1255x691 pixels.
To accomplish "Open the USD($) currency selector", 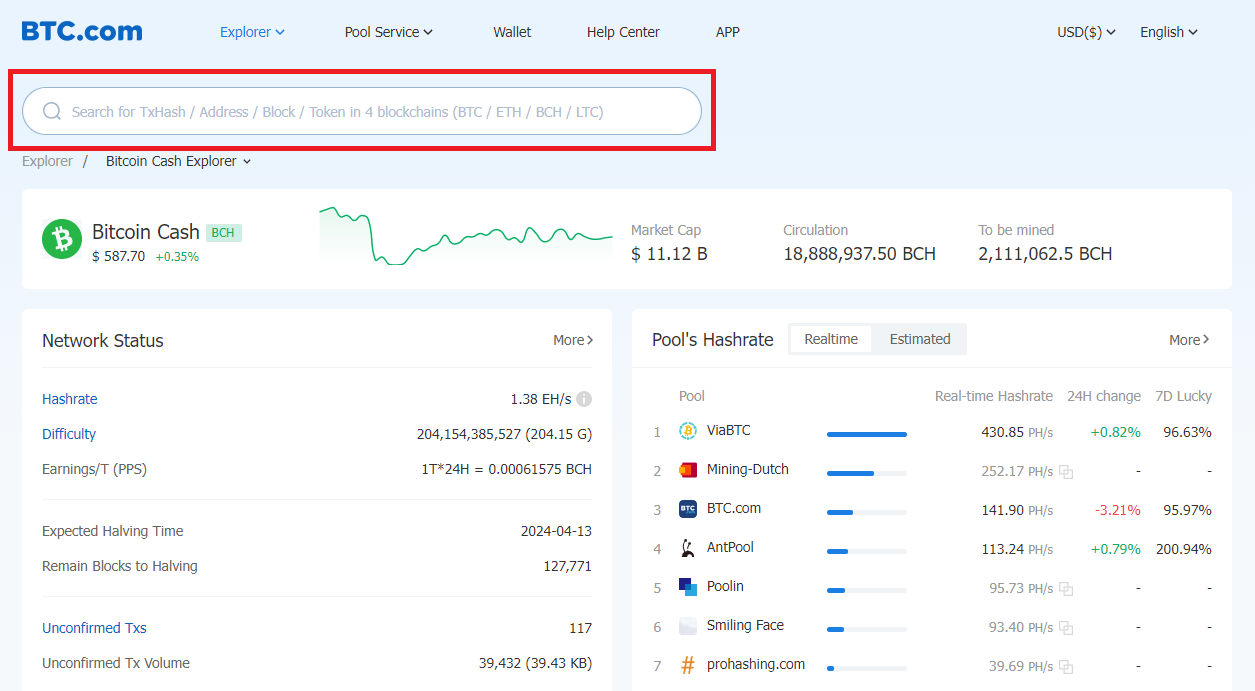I will [1086, 32].
